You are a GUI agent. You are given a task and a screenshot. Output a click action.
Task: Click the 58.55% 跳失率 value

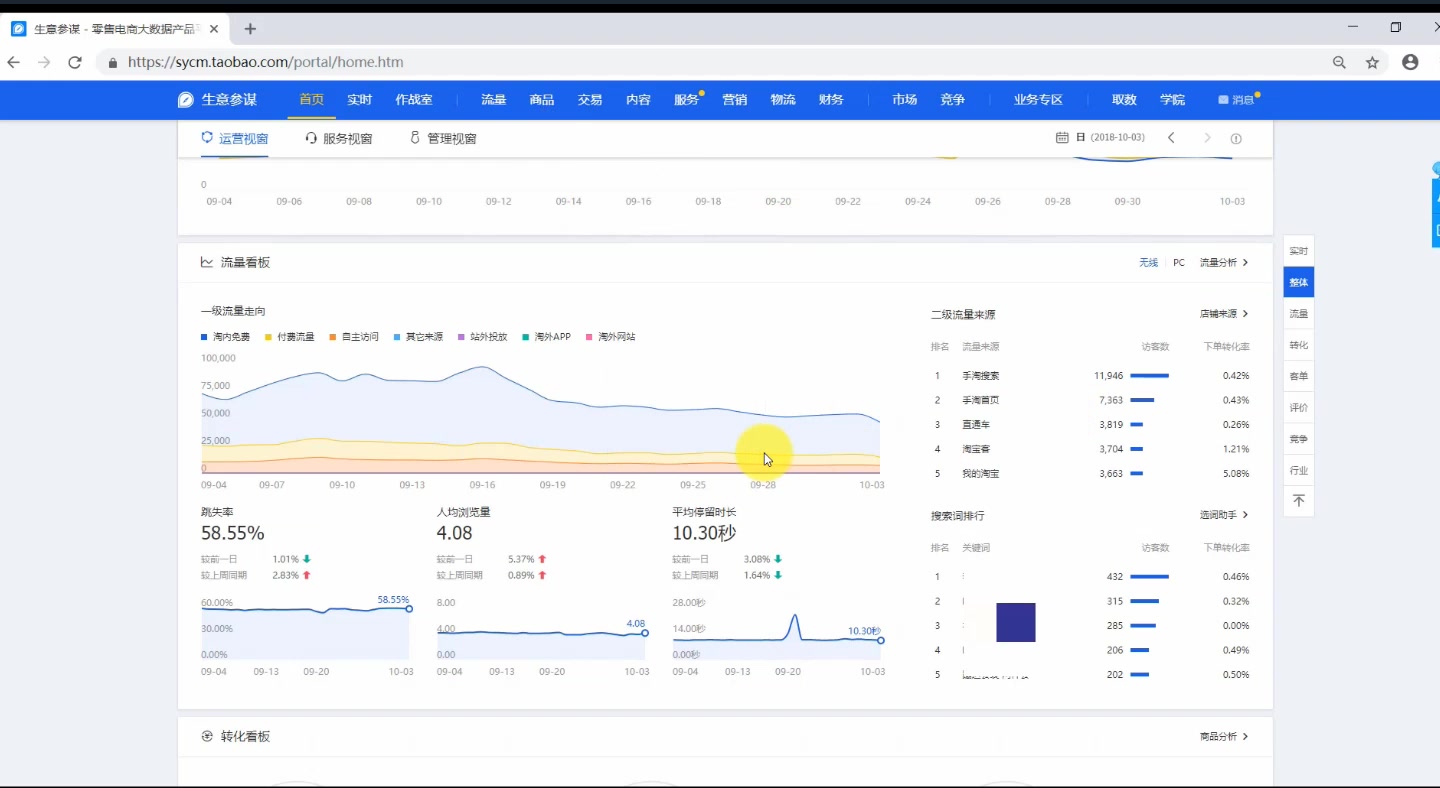click(232, 533)
